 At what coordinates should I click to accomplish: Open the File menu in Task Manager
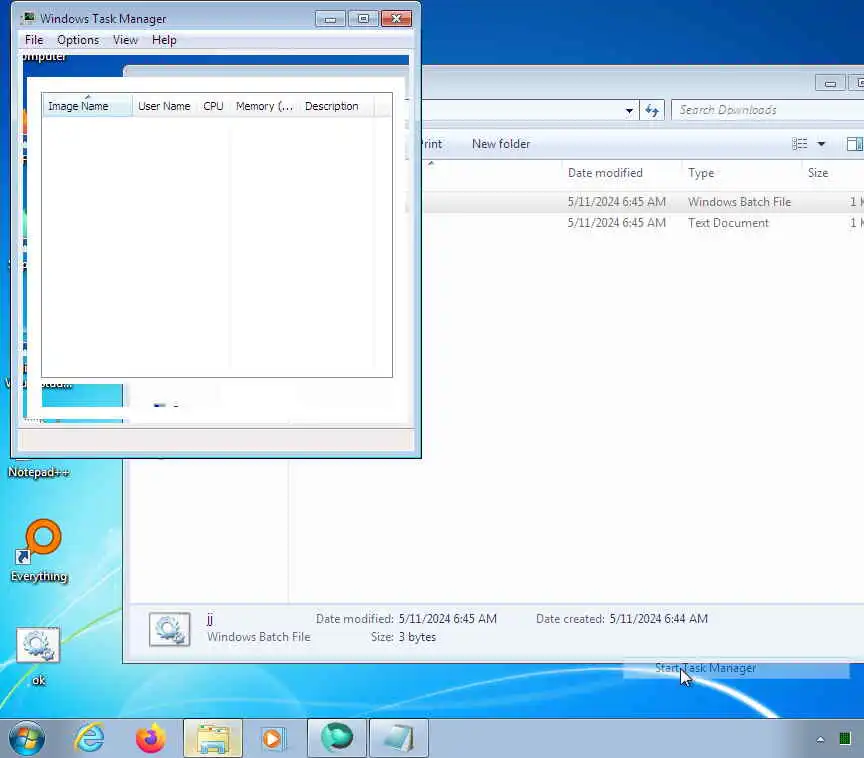click(34, 40)
